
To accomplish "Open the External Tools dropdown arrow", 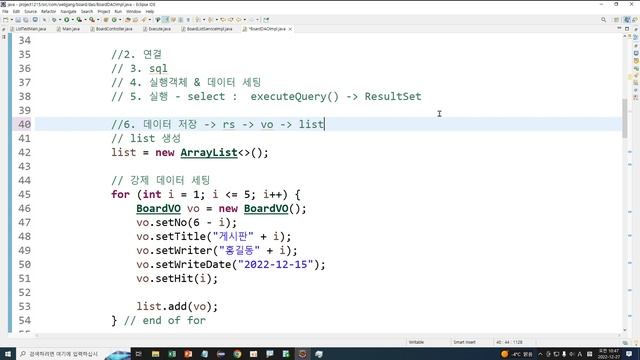I will coord(98,20).
